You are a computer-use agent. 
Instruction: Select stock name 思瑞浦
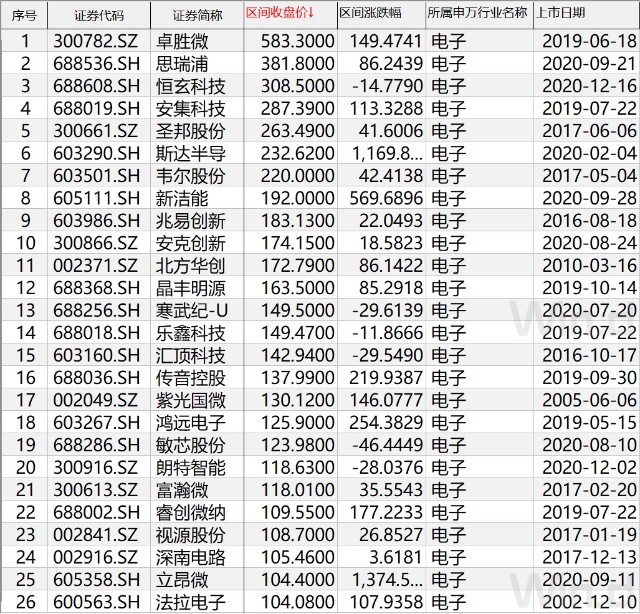click(x=182, y=64)
